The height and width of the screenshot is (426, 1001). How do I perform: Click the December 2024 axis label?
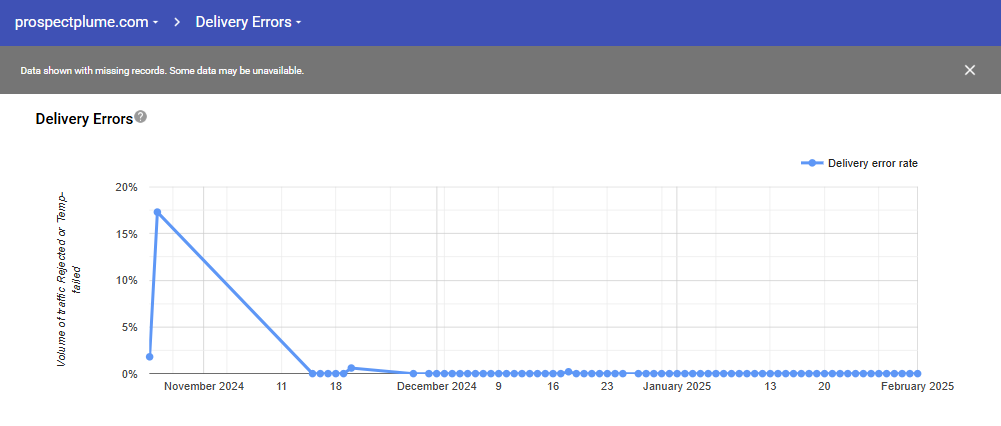(x=436, y=386)
